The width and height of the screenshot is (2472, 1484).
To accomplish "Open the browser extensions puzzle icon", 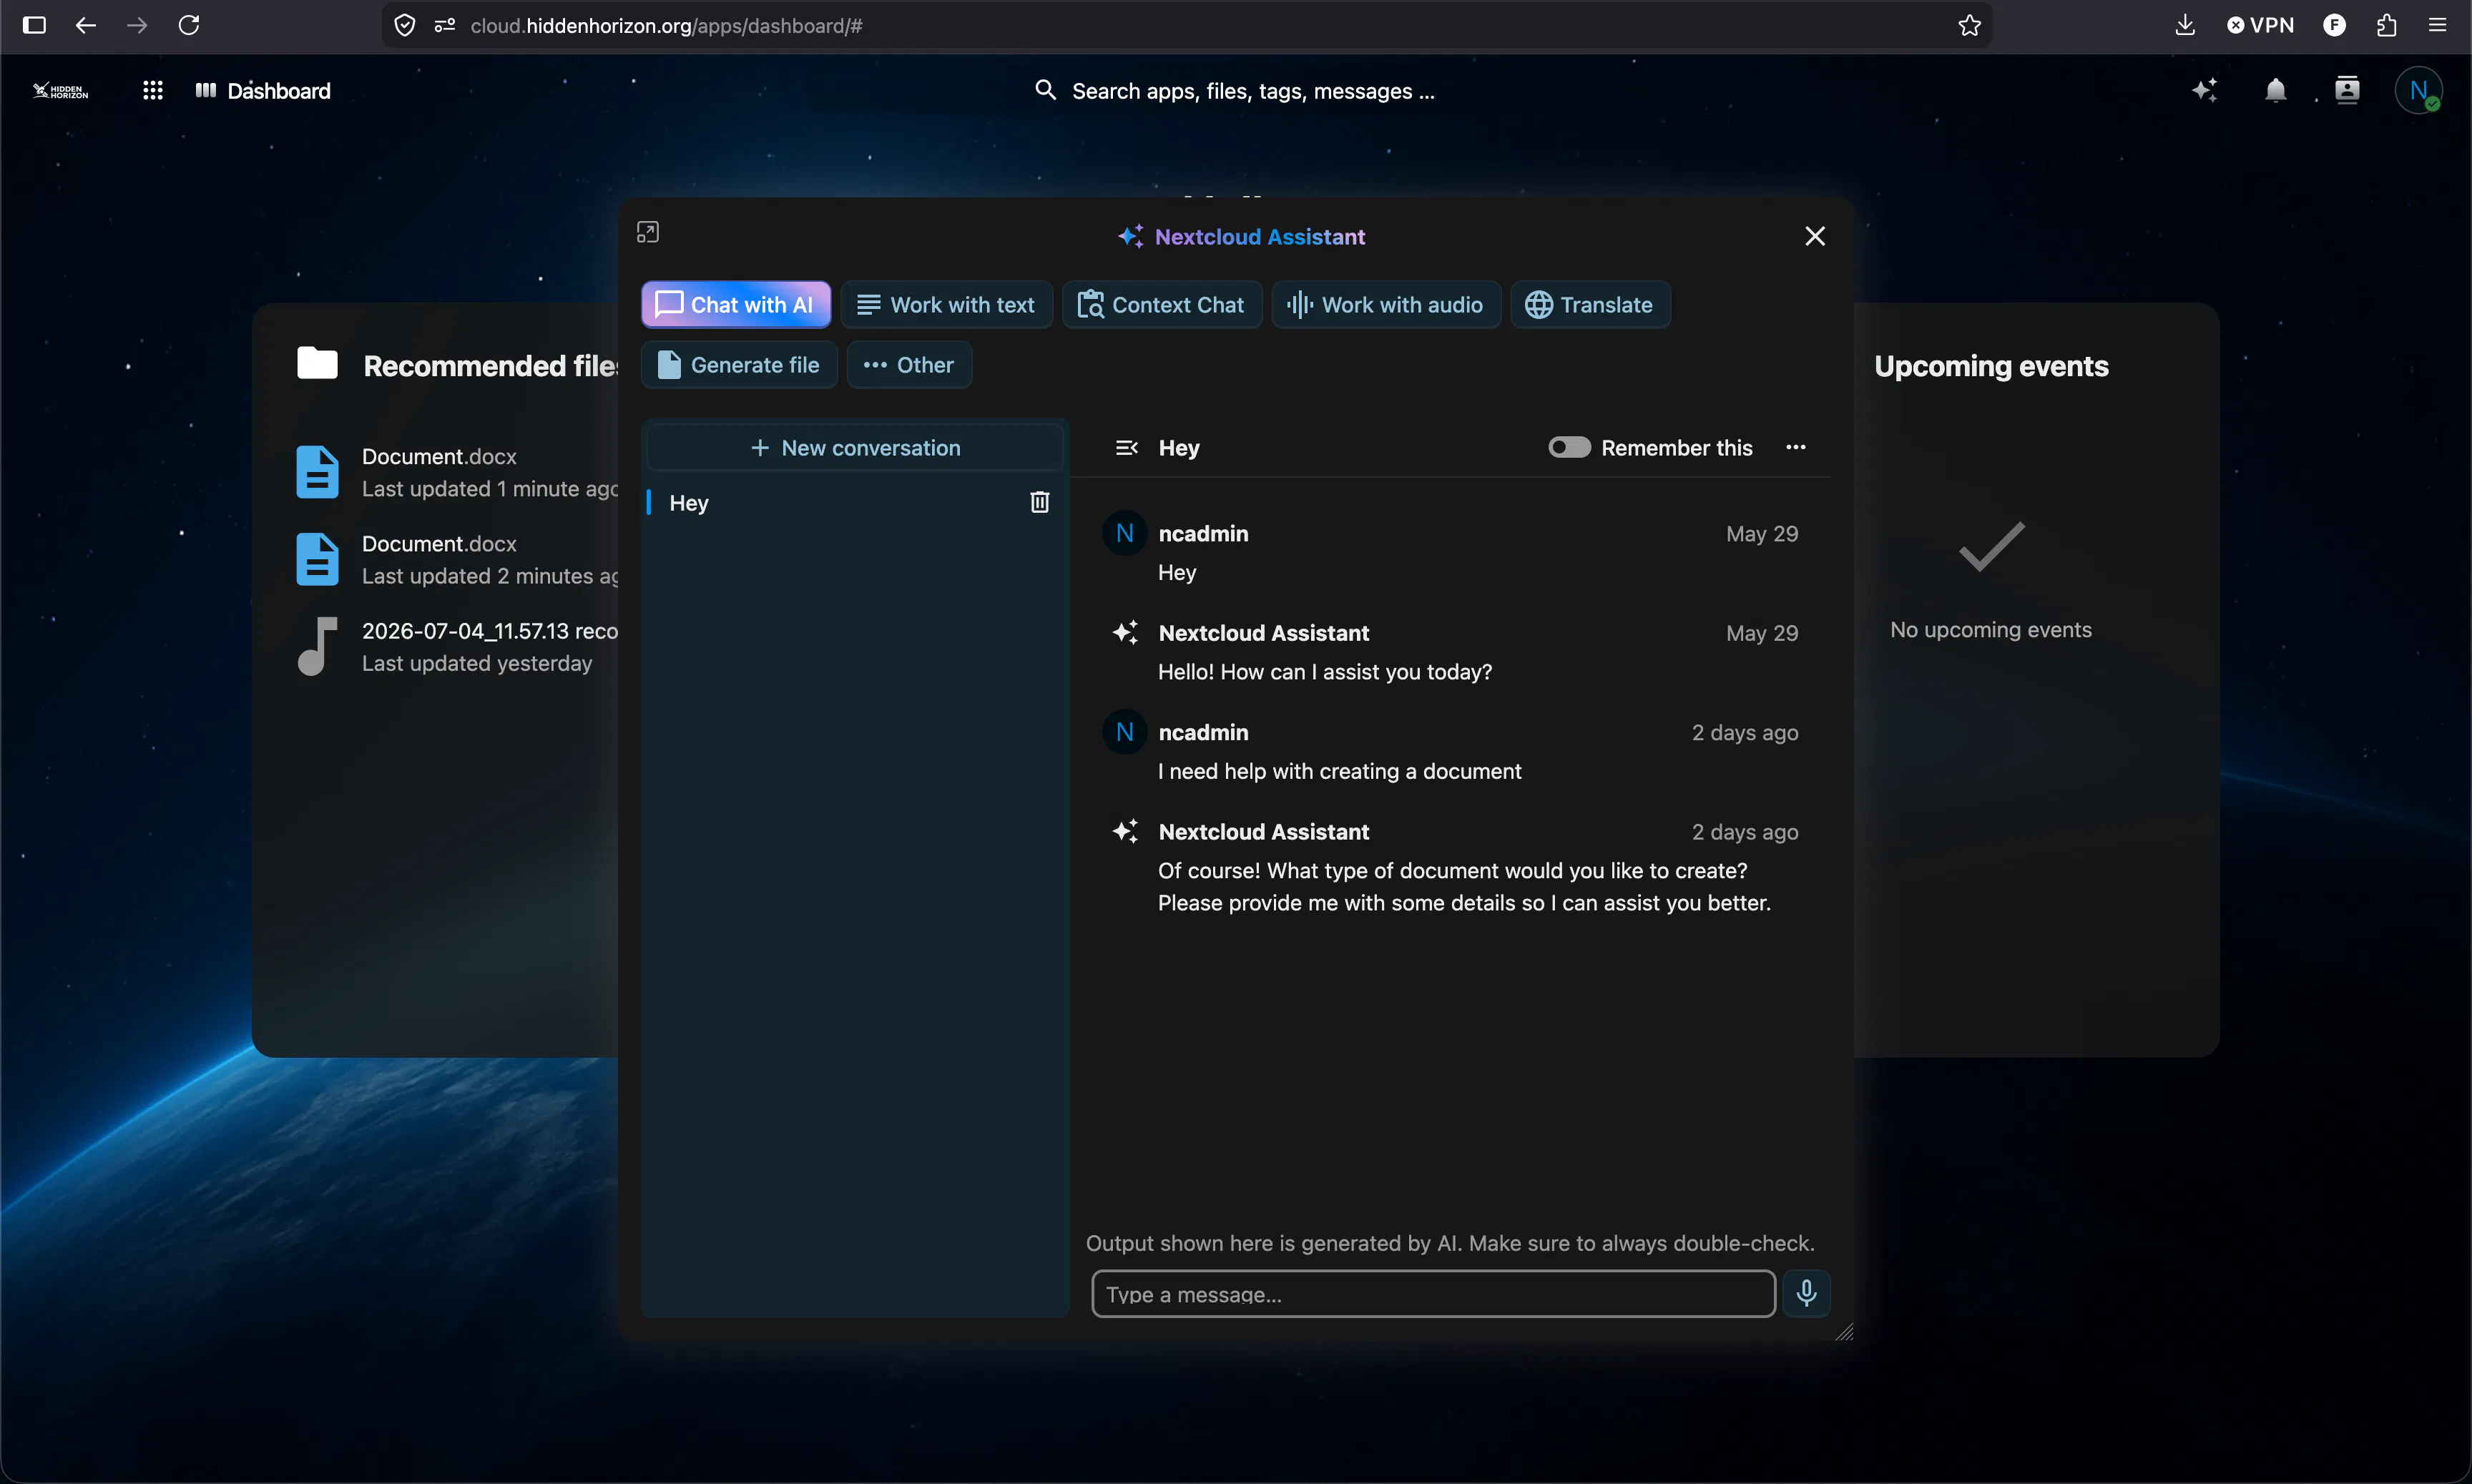I will (2387, 25).
